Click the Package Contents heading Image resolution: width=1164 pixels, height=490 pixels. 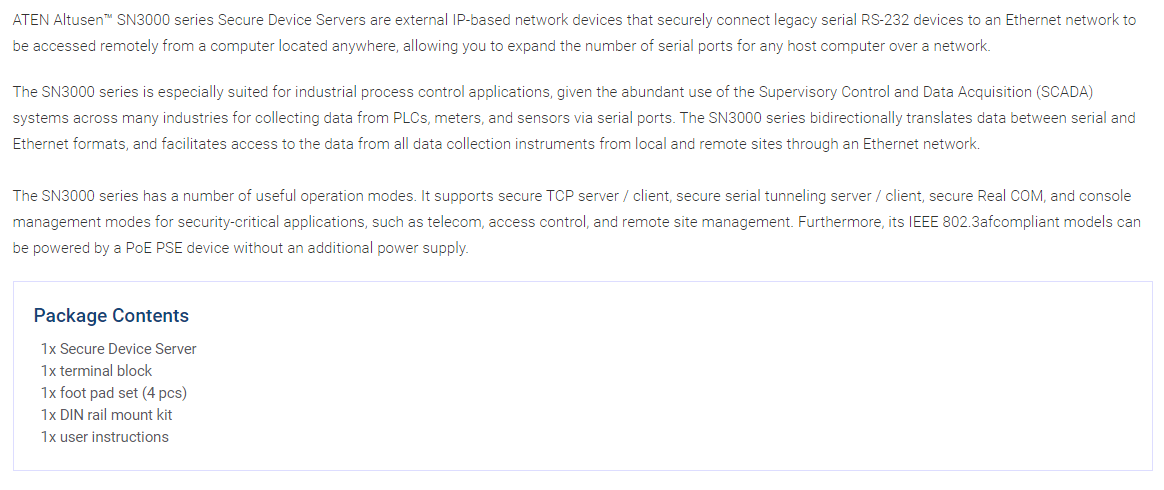point(111,316)
